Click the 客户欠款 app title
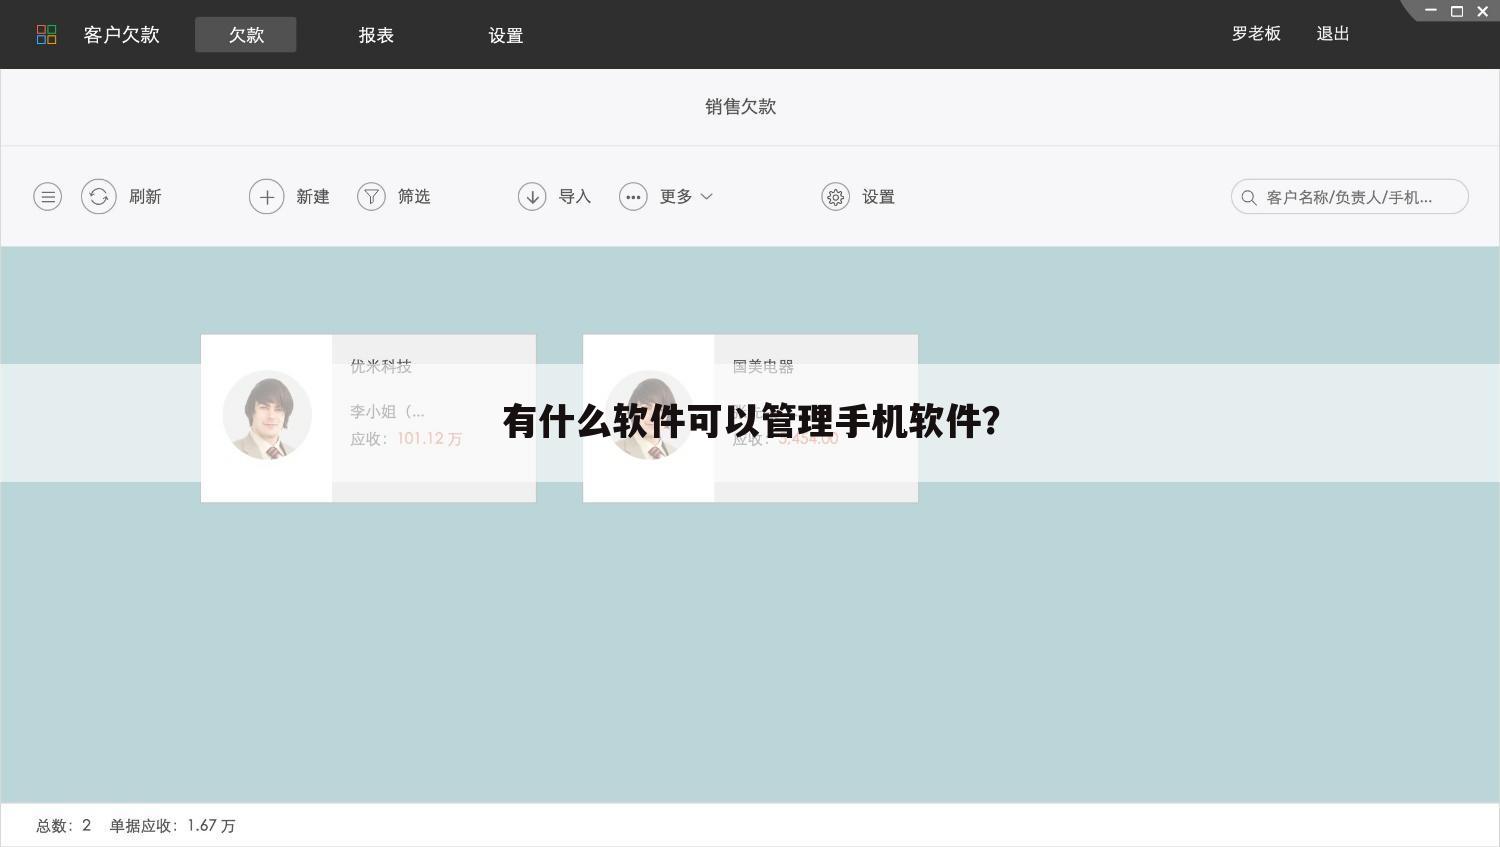 tap(122, 35)
